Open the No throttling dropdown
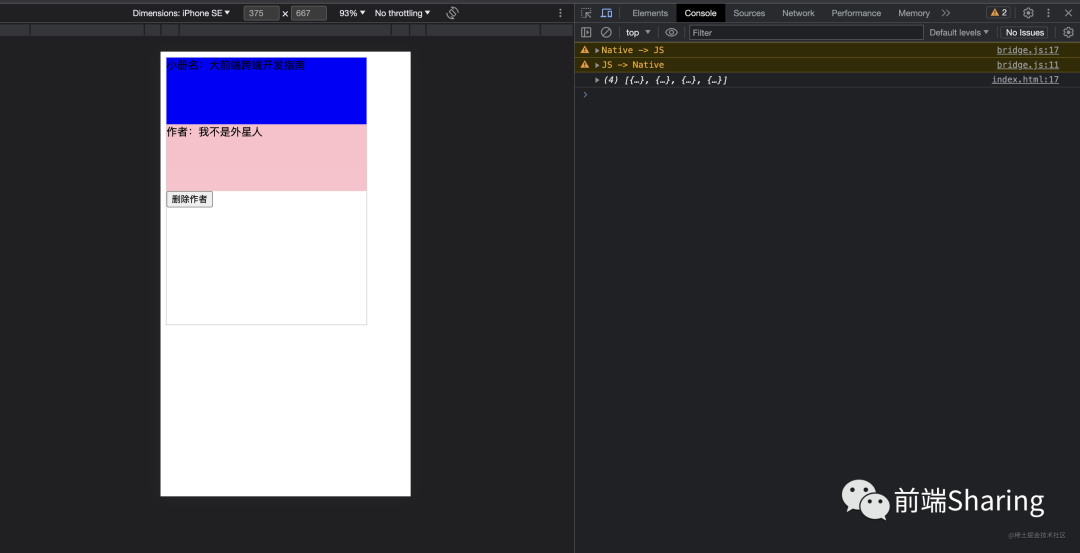The height and width of the screenshot is (553, 1080). coord(402,13)
